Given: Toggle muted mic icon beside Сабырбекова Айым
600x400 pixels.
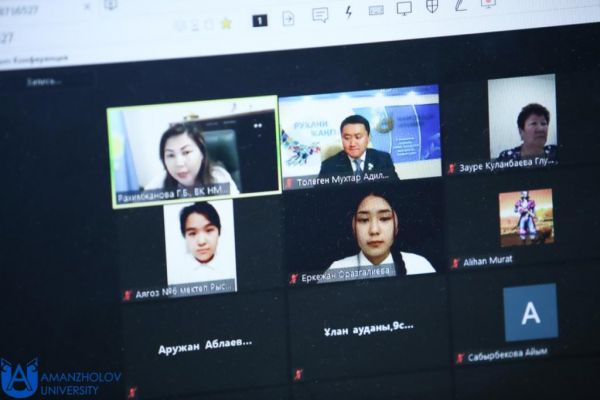Looking at the screenshot, I should [x=461, y=357].
